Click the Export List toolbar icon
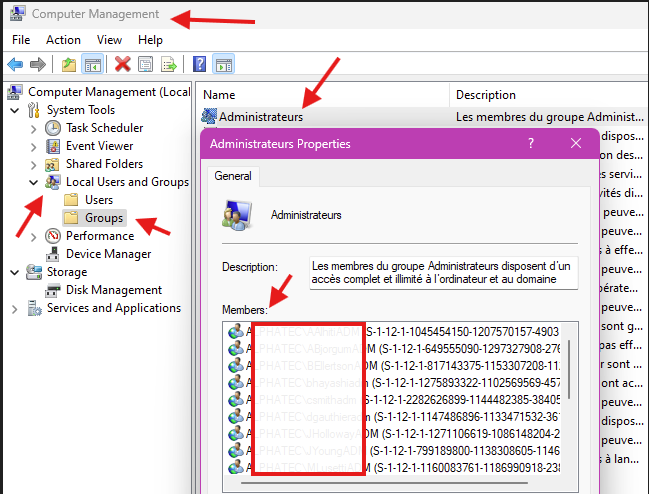This screenshot has width=649, height=494. 169,65
